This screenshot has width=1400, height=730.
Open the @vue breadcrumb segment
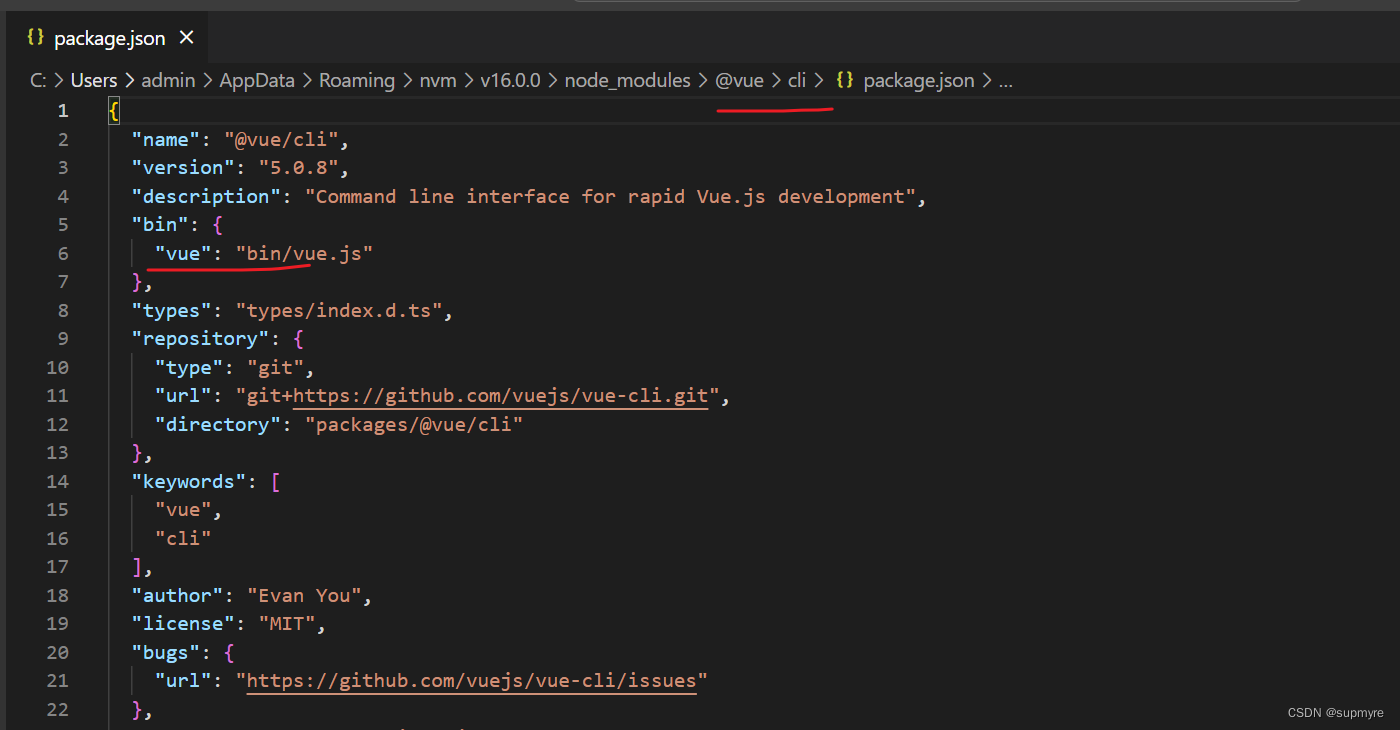(739, 81)
